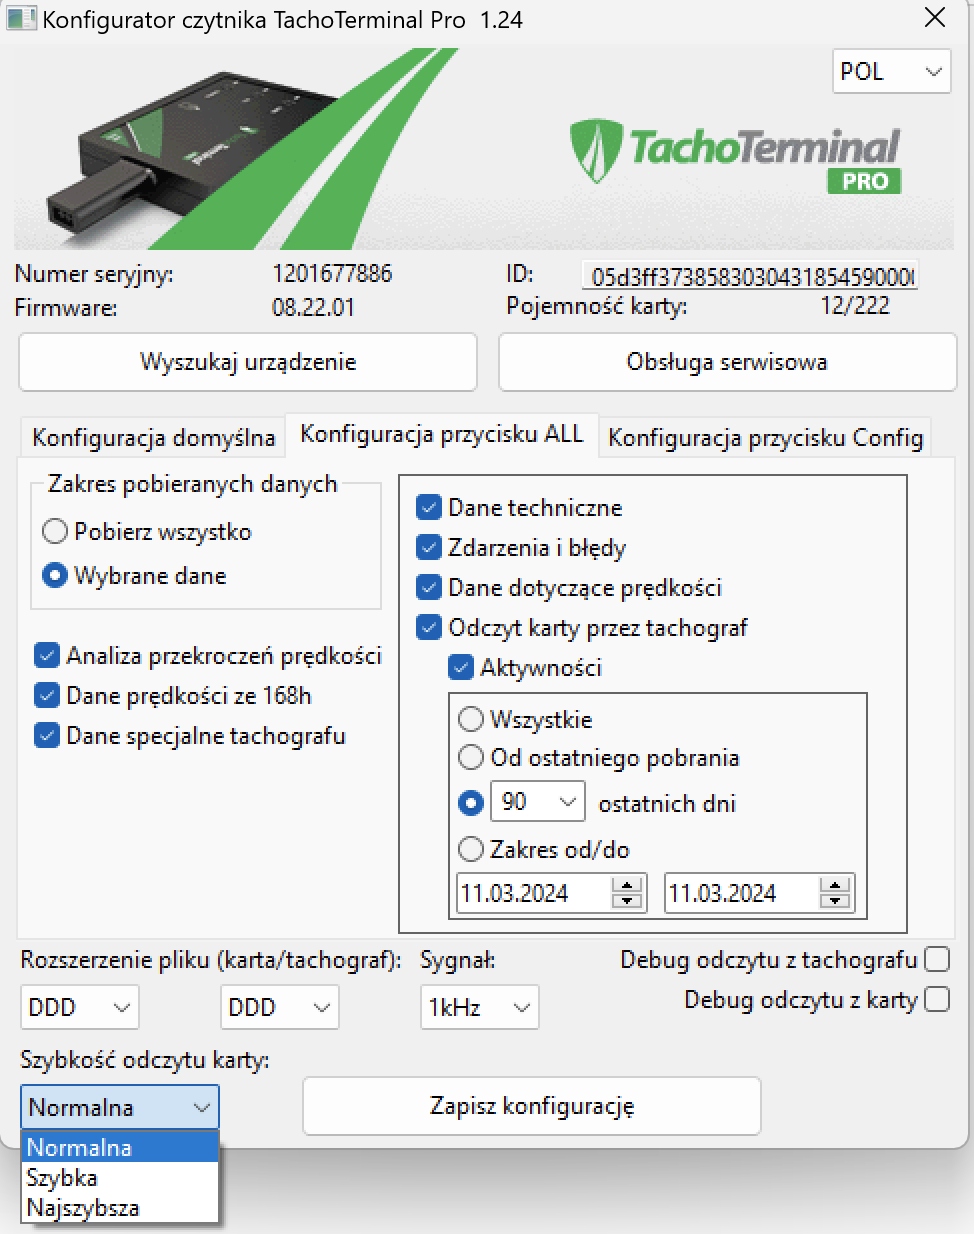Screen dimensions: 974x1234
Task: Open the 90 days dropdown
Action: tap(539, 802)
